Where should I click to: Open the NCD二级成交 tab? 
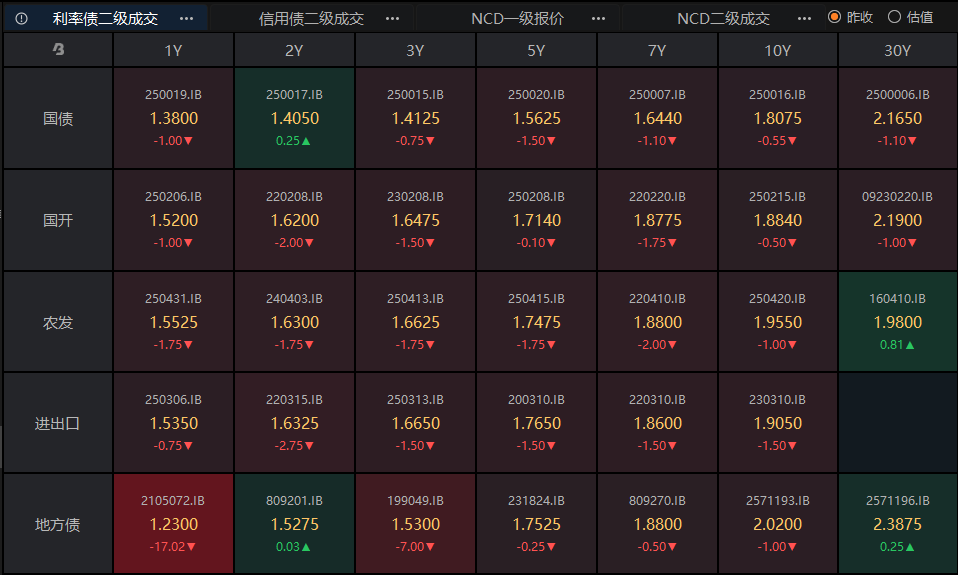coord(723,18)
